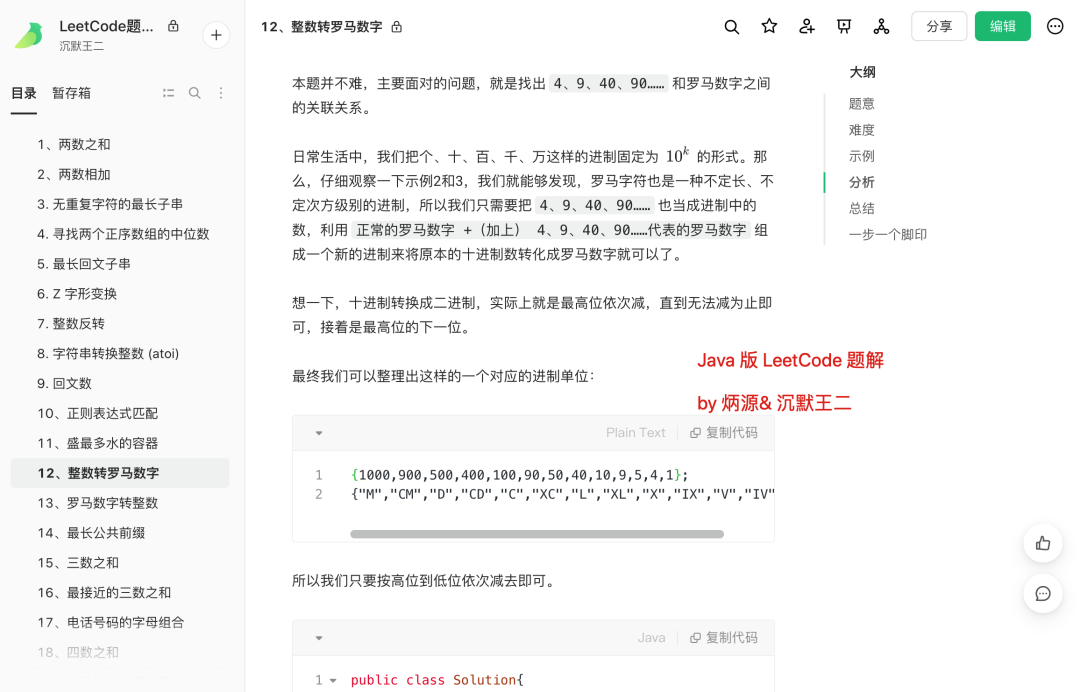Open 15、三数之和
This screenshot has width=1080, height=692.
pos(120,563)
